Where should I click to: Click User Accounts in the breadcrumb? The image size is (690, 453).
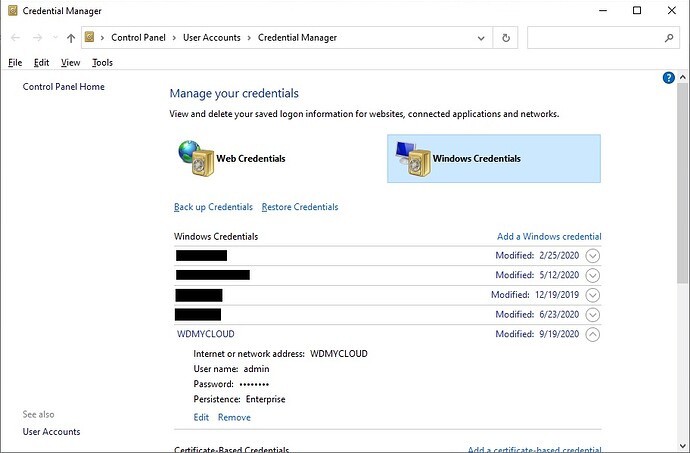[x=212, y=37]
